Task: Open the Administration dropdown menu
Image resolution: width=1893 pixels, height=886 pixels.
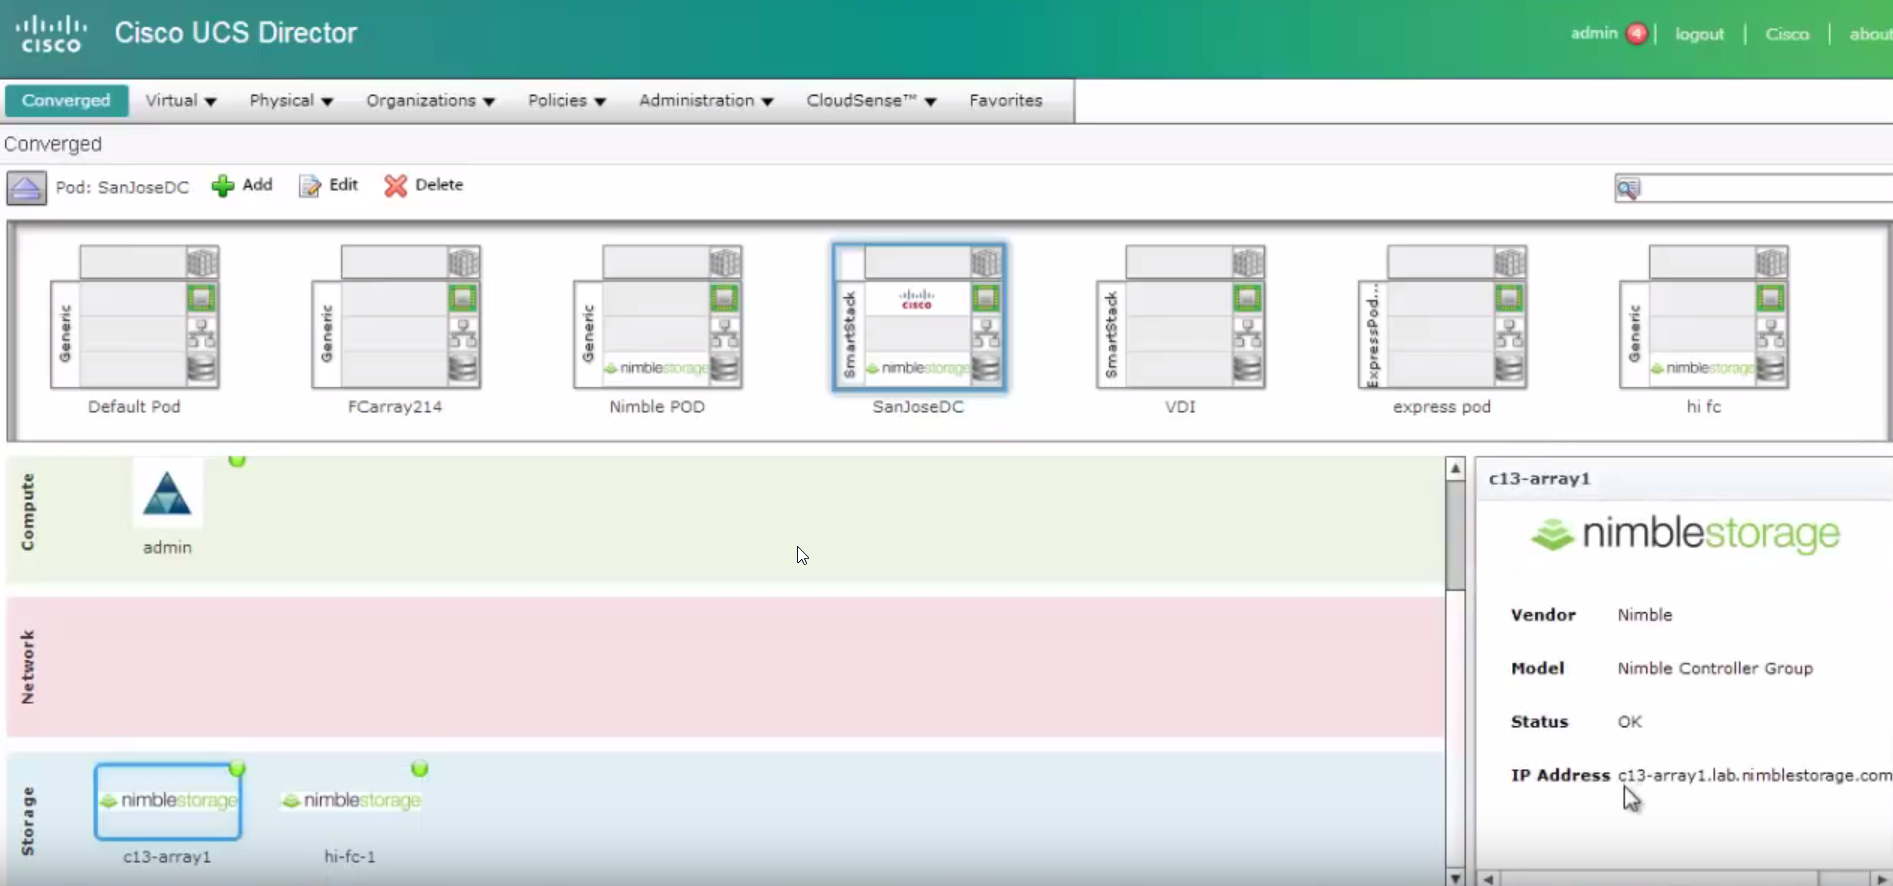Action: (x=706, y=101)
